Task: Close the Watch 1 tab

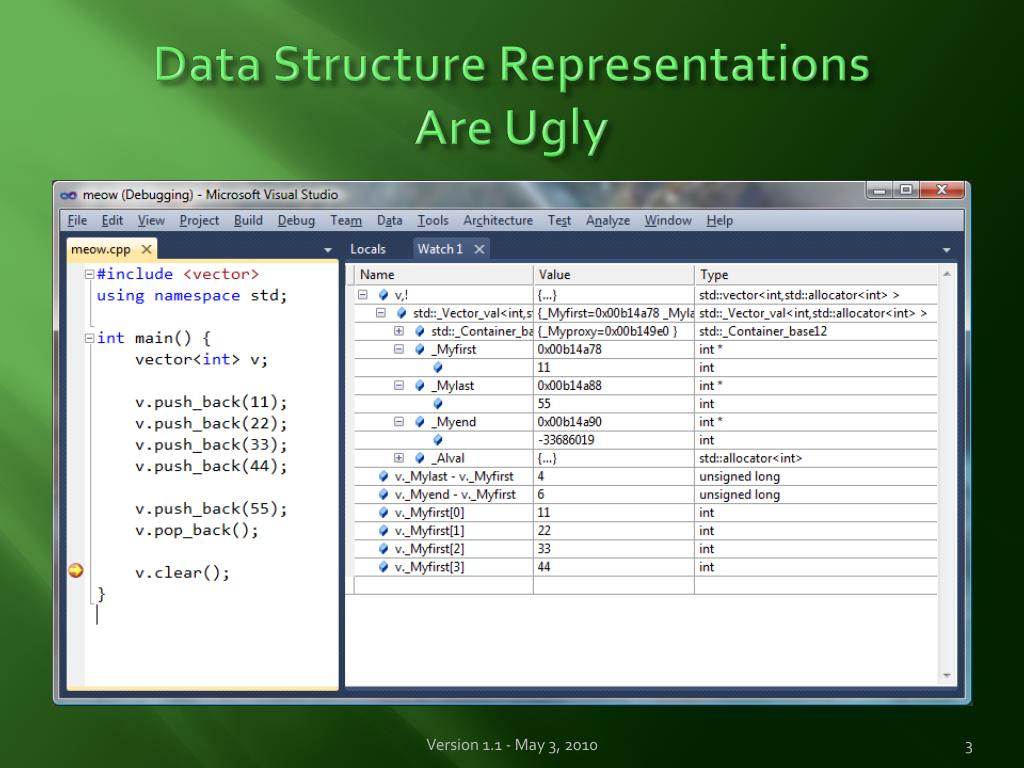Action: (x=479, y=249)
